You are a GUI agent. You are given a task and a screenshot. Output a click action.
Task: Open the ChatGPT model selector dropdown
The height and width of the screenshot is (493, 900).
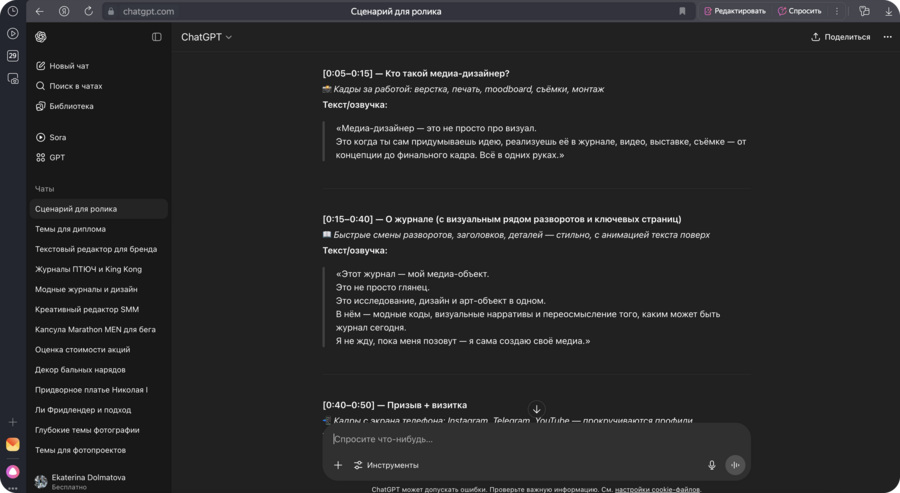pyautogui.click(x=206, y=37)
